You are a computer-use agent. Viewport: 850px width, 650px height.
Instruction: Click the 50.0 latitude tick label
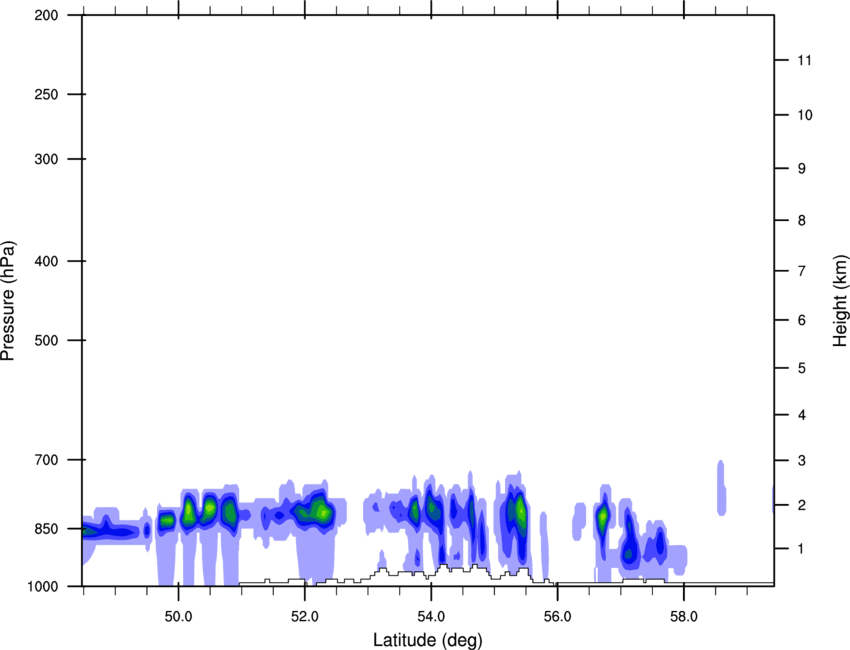pos(178,617)
